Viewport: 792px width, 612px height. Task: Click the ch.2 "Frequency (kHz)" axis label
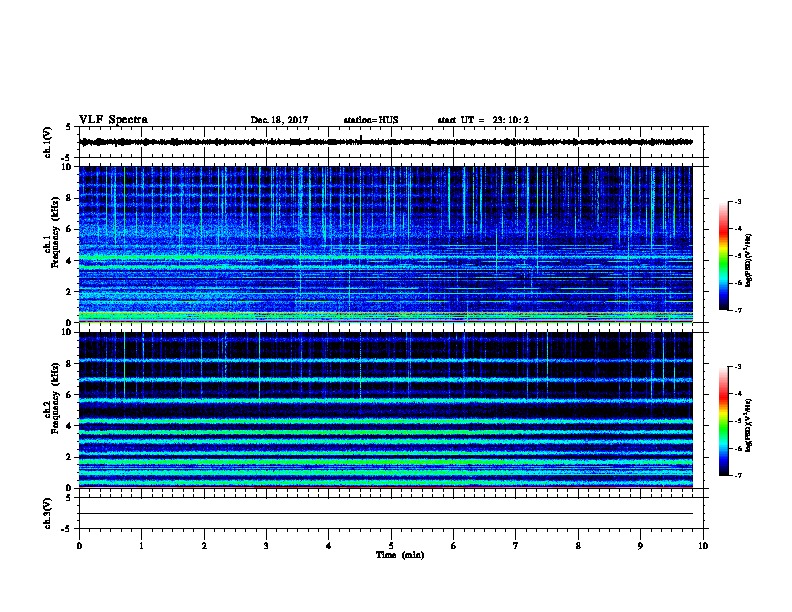pos(55,398)
